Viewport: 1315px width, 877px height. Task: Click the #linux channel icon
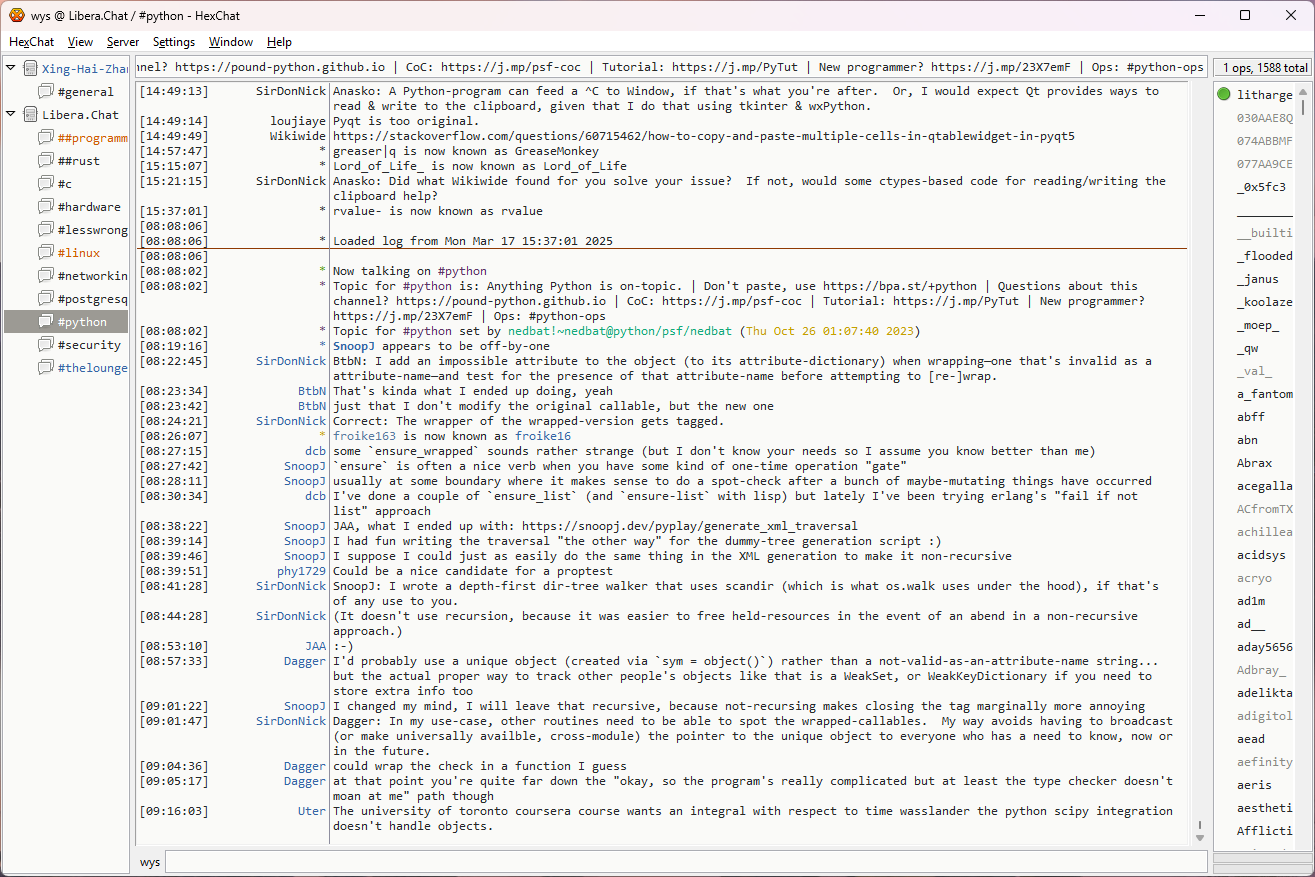pos(45,253)
